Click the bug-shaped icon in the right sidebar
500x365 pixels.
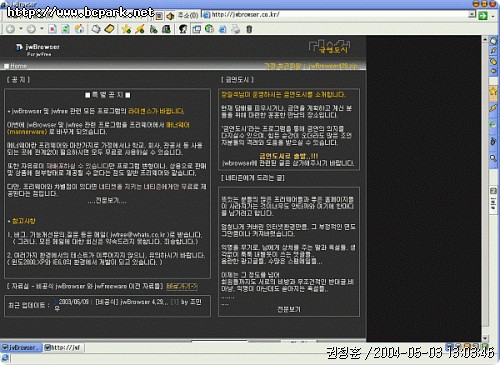(x=493, y=141)
